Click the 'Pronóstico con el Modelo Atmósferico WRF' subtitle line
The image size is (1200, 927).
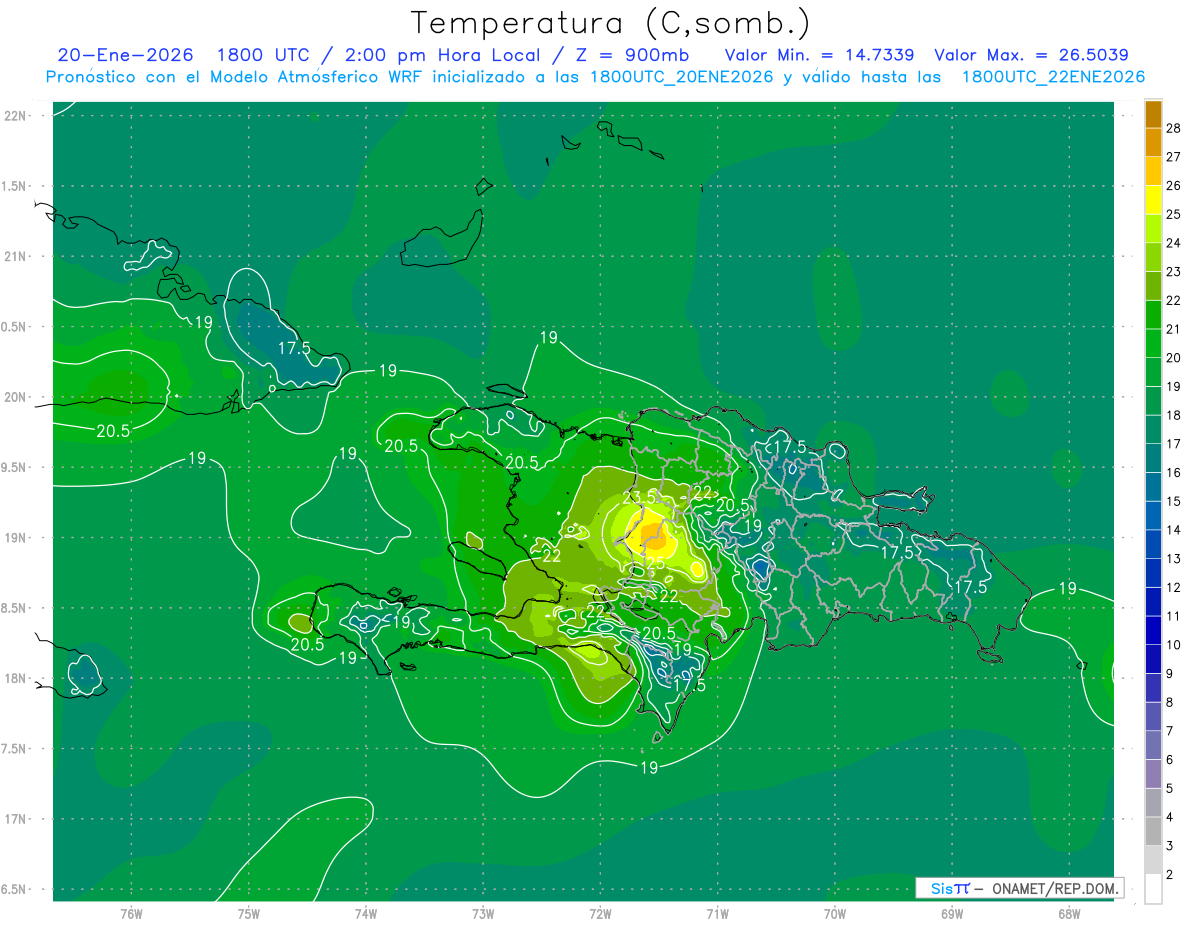(595, 76)
